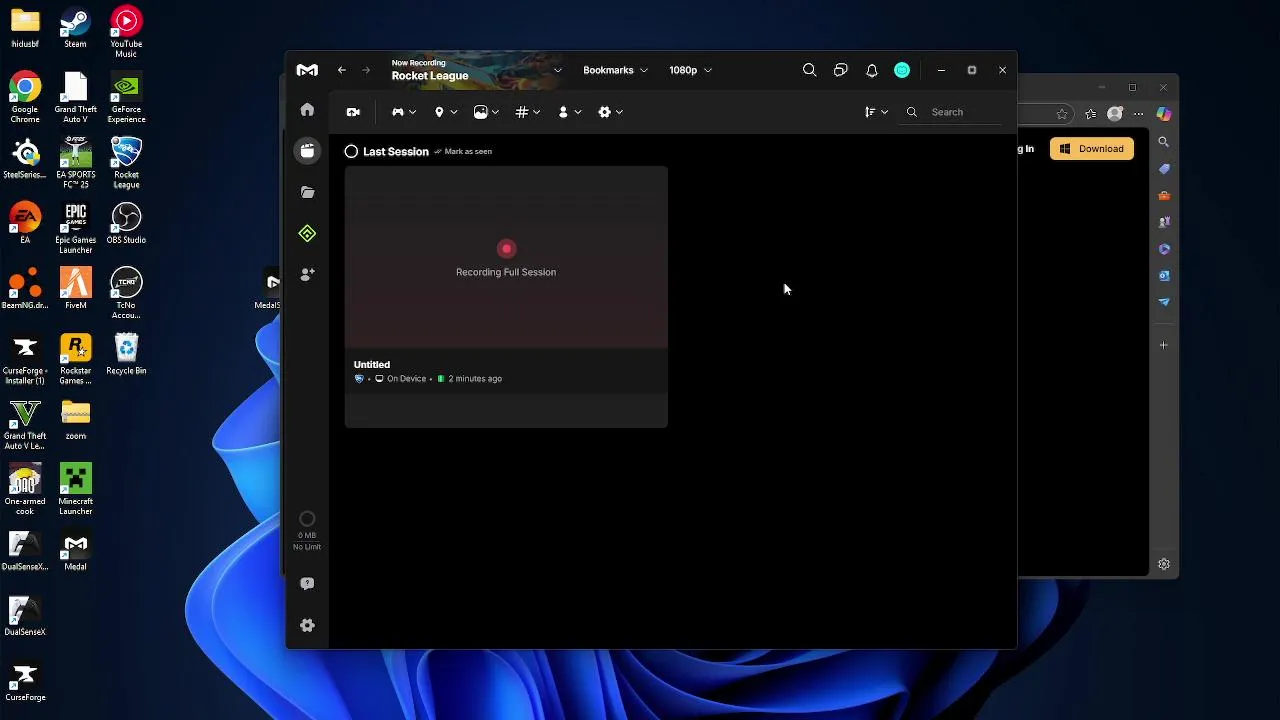Open the 1080p quality dropdown

point(690,70)
